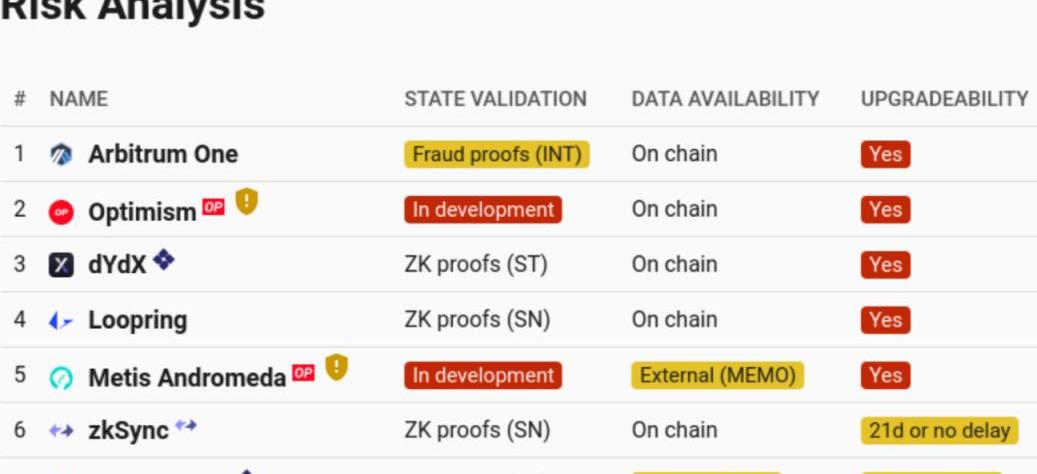
Task: Click the dYdX logo icon
Action: click(x=61, y=265)
